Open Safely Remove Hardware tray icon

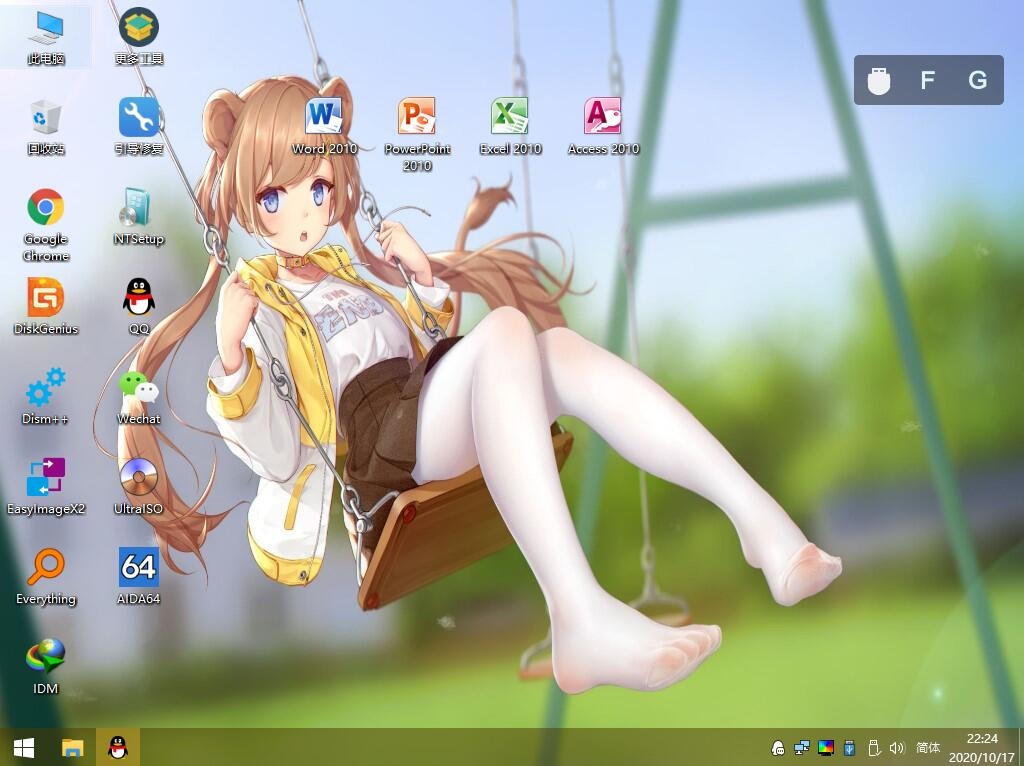[x=874, y=748]
